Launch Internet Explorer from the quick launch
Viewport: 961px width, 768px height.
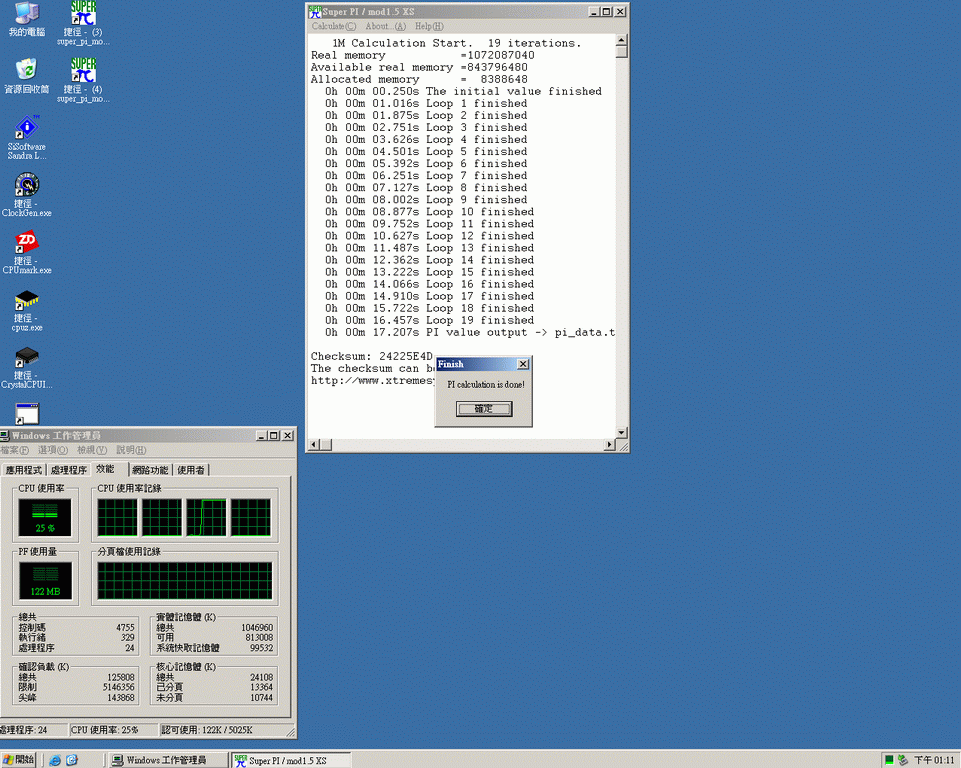coord(55,760)
